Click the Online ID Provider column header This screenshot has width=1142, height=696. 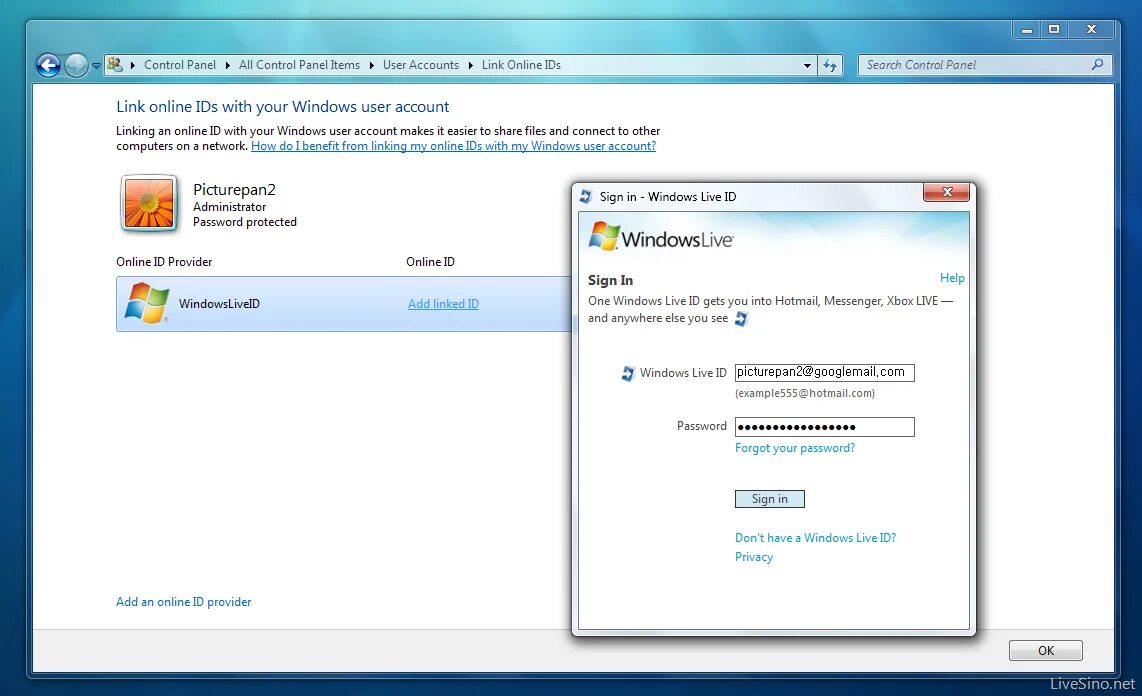[x=164, y=261]
